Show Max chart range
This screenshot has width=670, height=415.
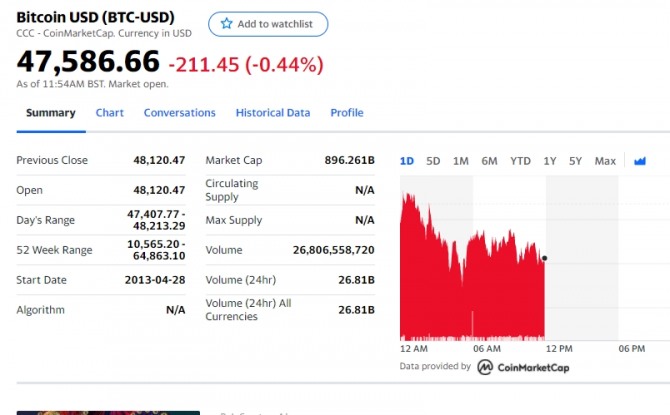pyautogui.click(x=605, y=161)
